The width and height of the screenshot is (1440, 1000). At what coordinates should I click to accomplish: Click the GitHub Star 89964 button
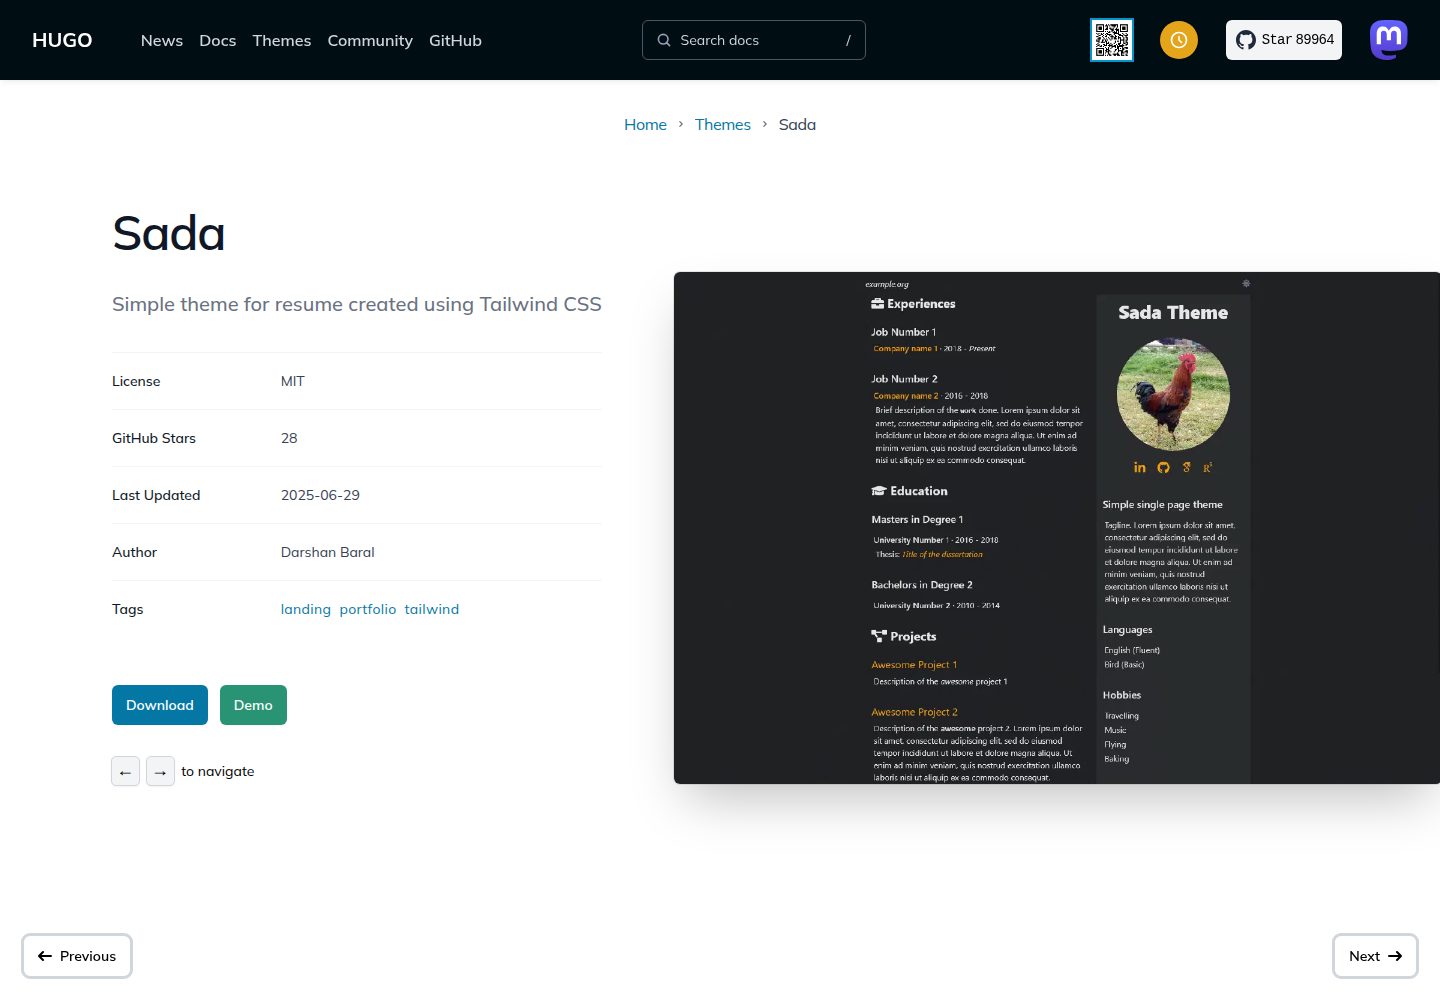[1284, 40]
